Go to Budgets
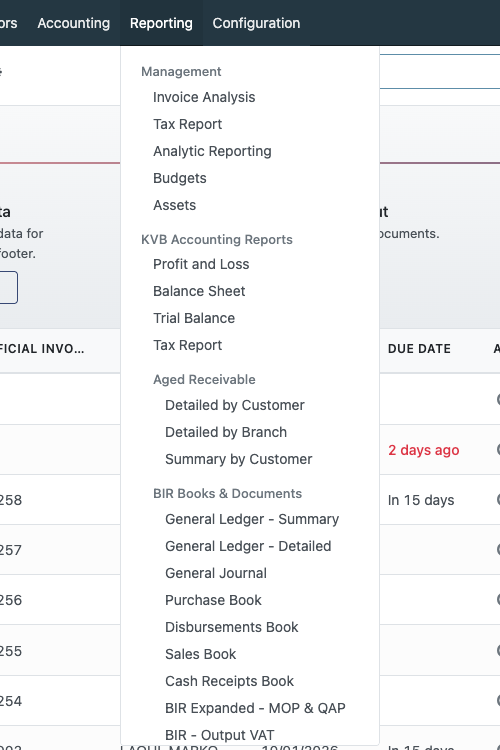 click(179, 178)
